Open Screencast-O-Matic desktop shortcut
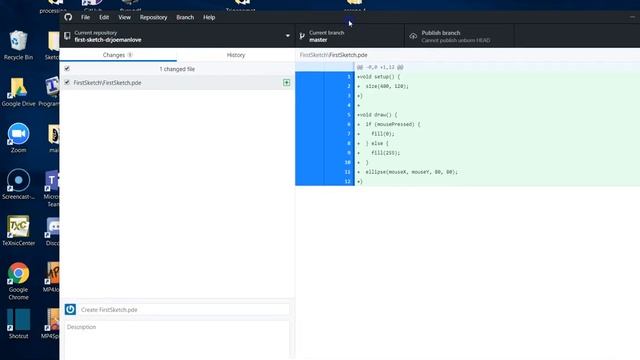The image size is (640, 360). 18,184
